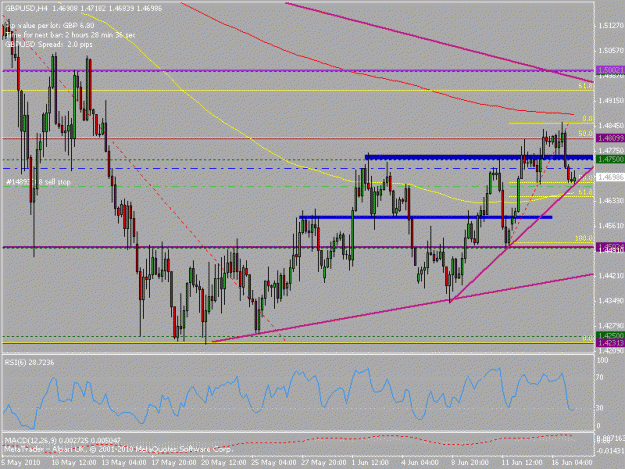Click the 1.43490 price scale value
The height and width of the screenshot is (469, 625).
[611, 300]
